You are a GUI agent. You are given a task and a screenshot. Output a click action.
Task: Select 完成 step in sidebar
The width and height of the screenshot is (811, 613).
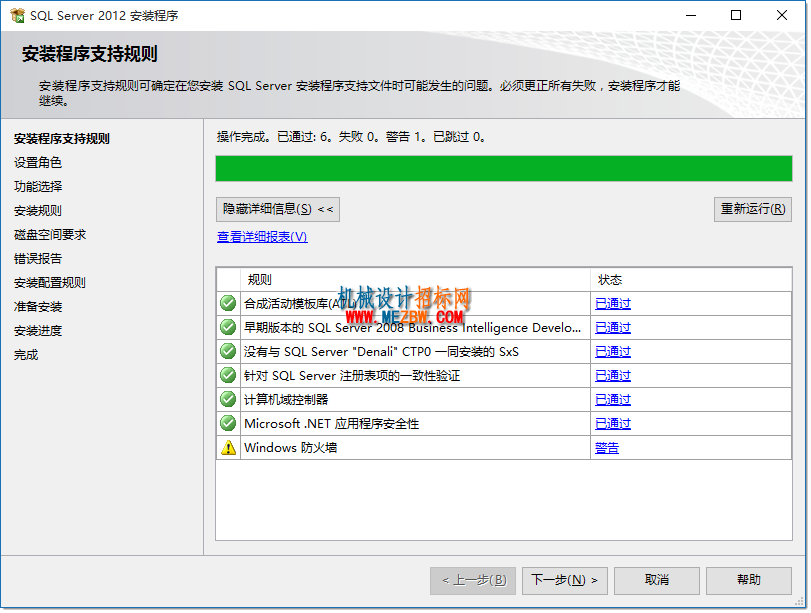coord(26,355)
